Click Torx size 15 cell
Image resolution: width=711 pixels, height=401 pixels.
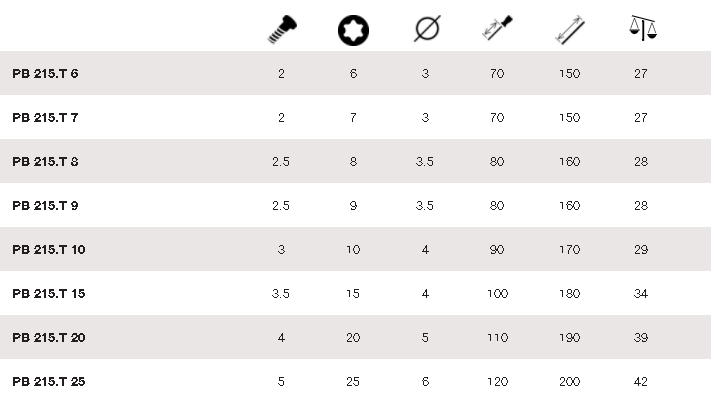point(353,294)
